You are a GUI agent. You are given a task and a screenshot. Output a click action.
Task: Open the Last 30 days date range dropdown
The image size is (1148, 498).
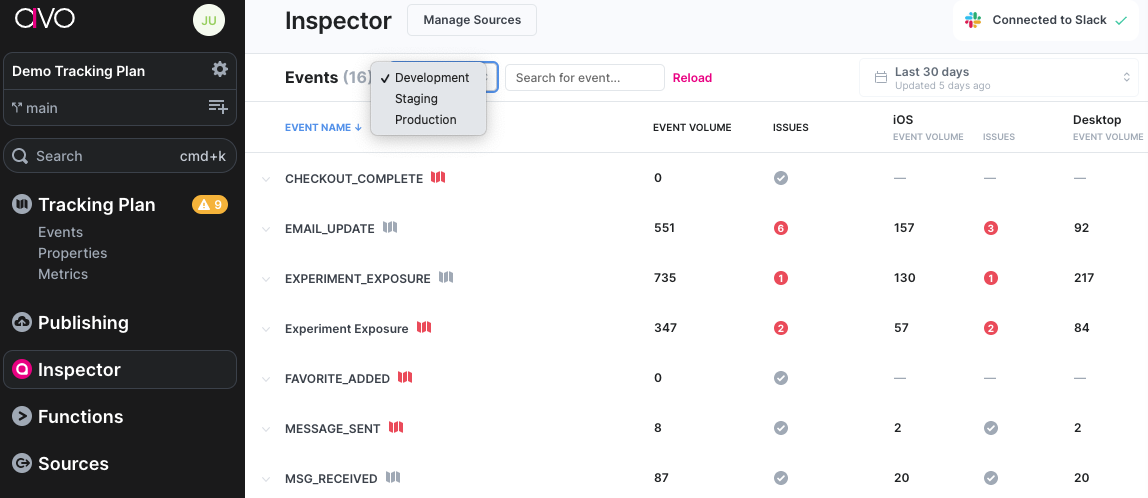point(998,78)
